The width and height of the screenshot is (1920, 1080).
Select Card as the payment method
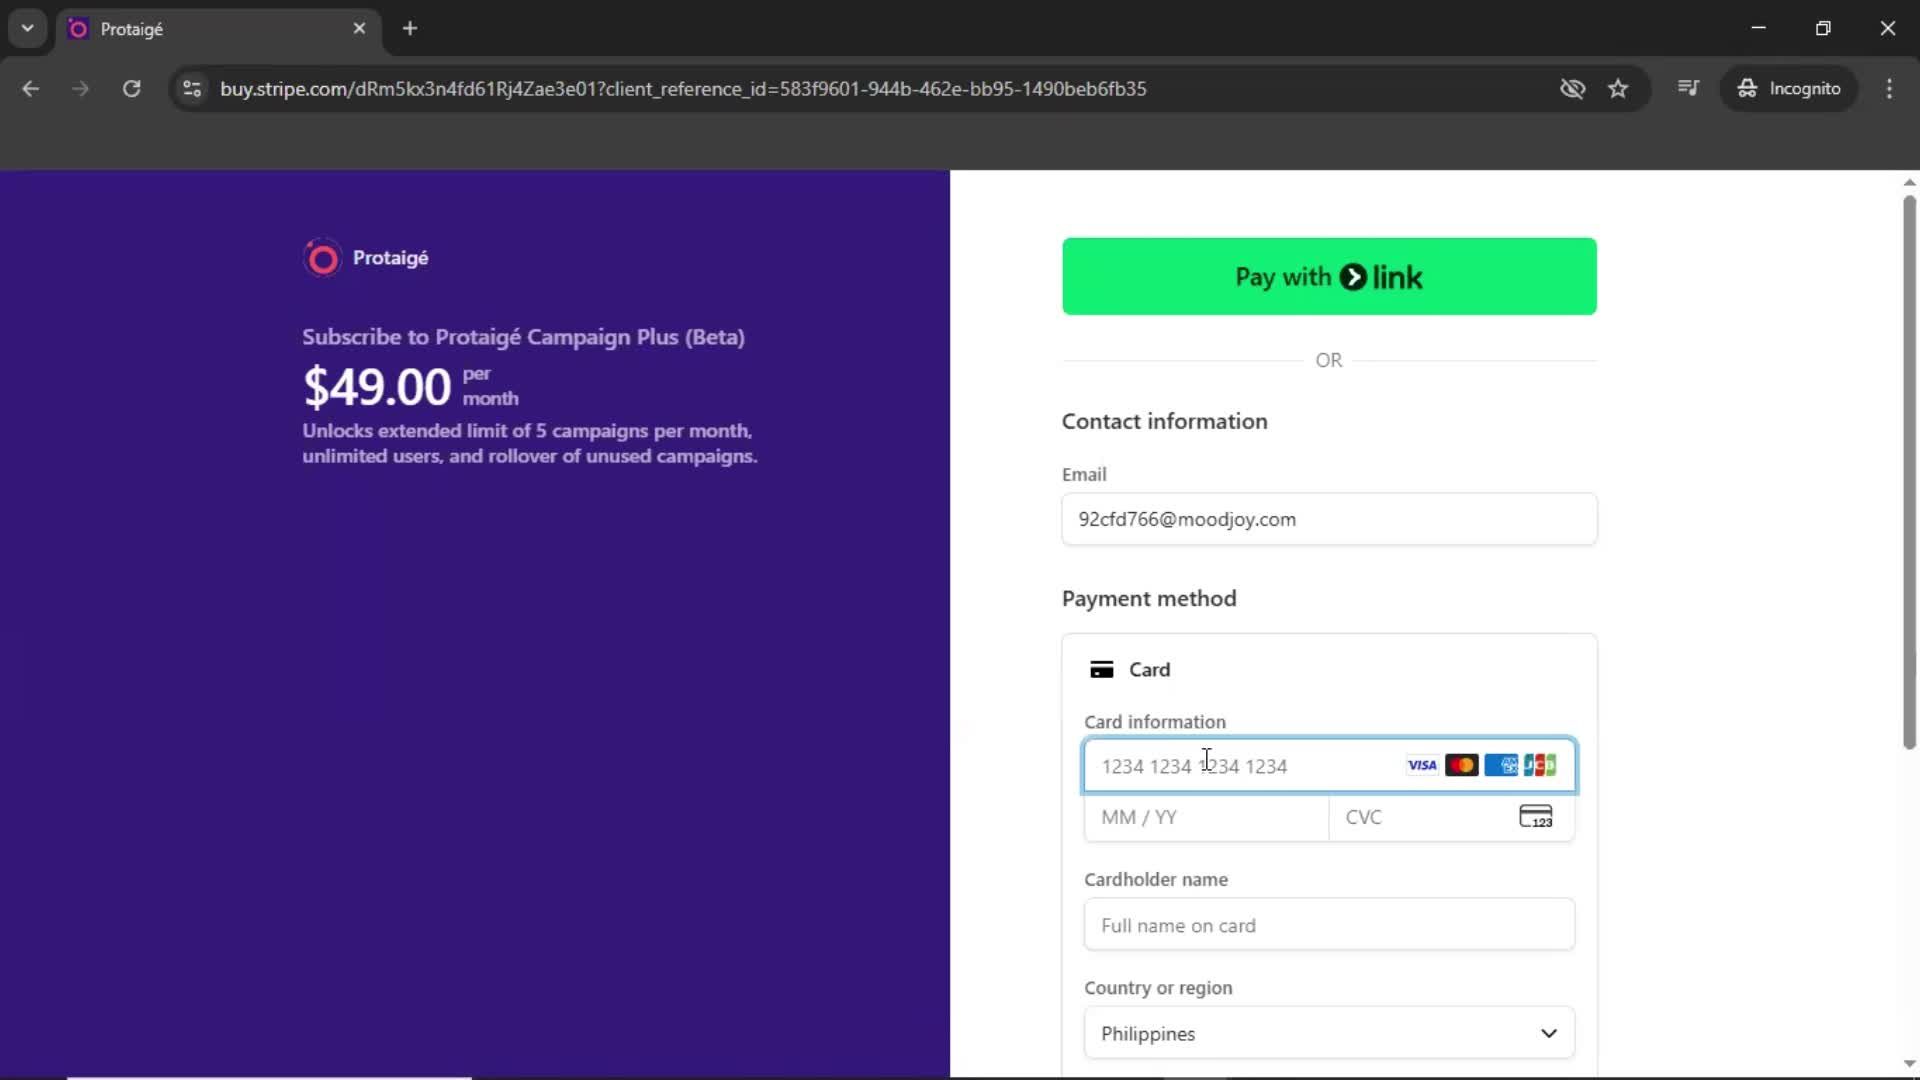(x=1128, y=669)
